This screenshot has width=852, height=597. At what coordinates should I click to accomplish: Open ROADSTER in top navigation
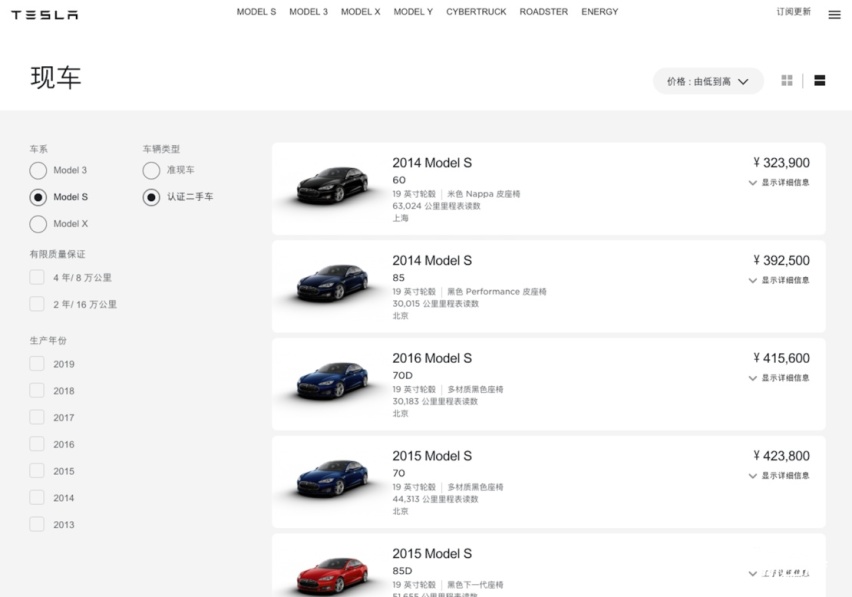tap(543, 12)
